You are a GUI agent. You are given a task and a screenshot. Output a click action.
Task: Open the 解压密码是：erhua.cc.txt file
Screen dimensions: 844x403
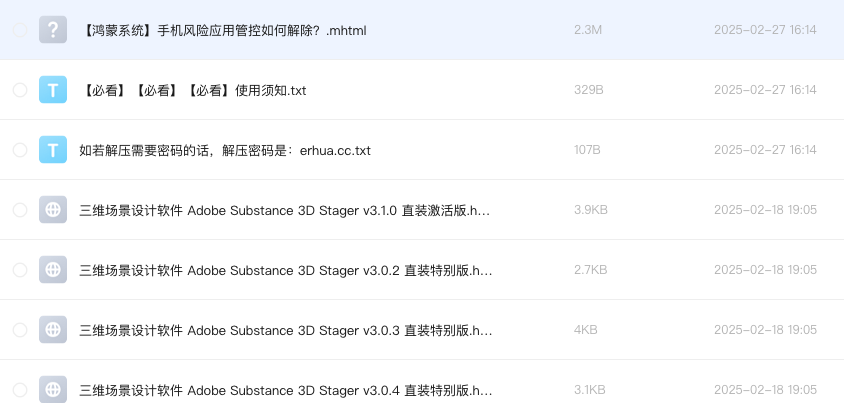[225, 151]
